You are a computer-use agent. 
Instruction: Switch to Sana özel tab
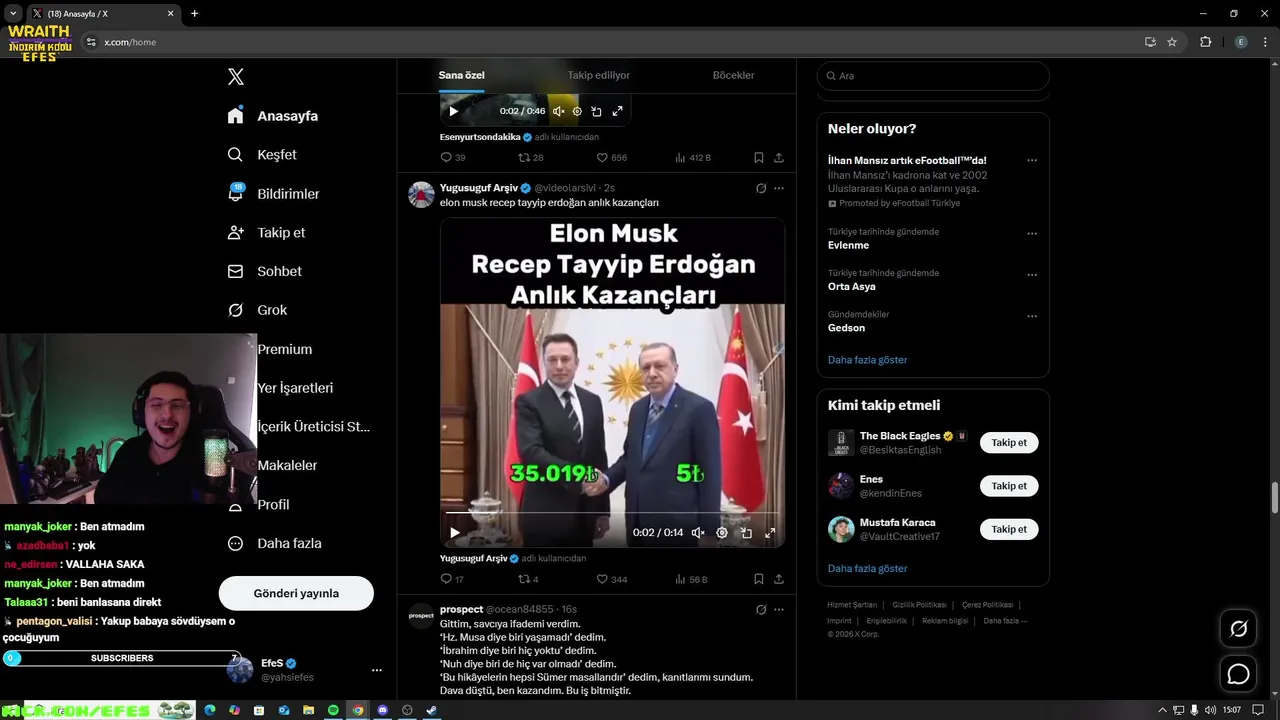[x=462, y=76]
